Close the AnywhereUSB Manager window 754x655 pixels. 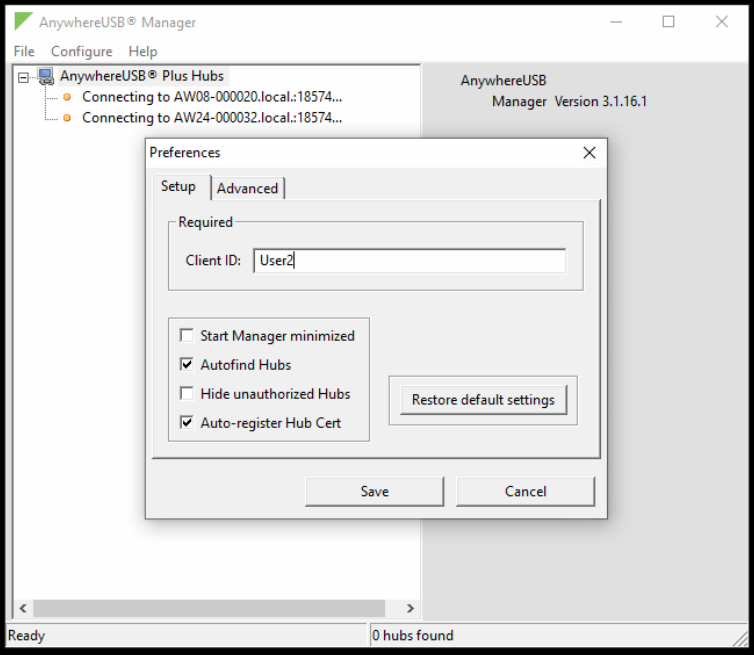click(x=721, y=22)
